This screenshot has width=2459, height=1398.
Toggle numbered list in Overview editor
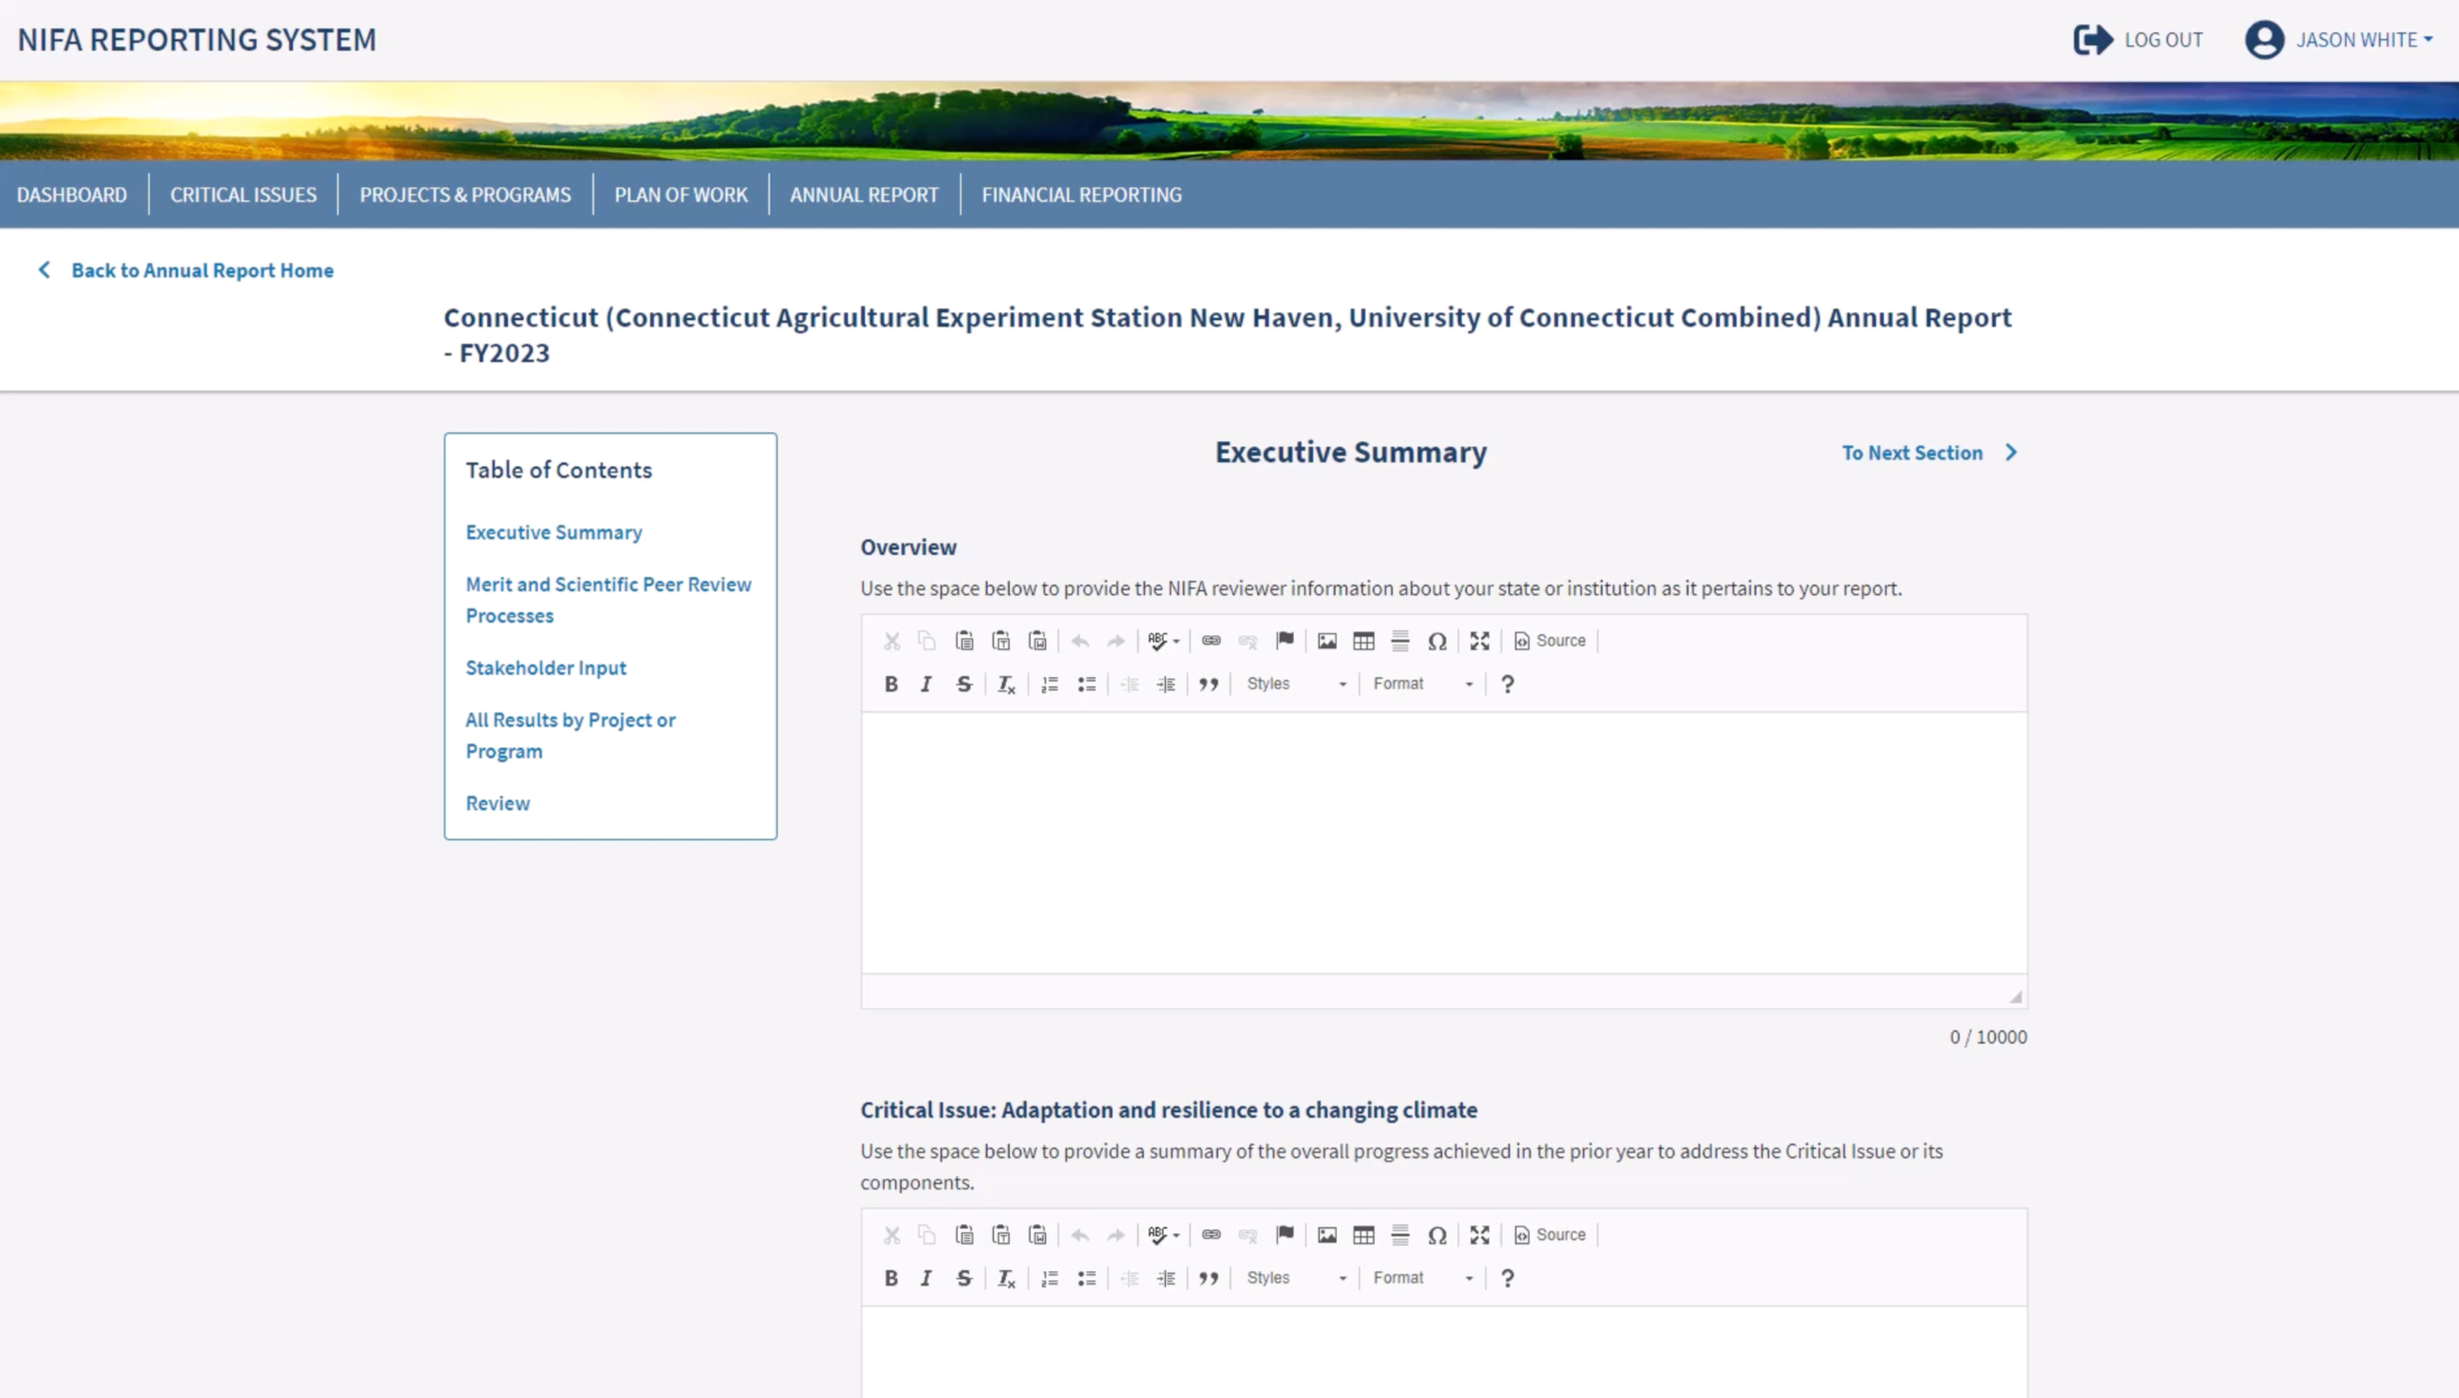[x=1049, y=684]
